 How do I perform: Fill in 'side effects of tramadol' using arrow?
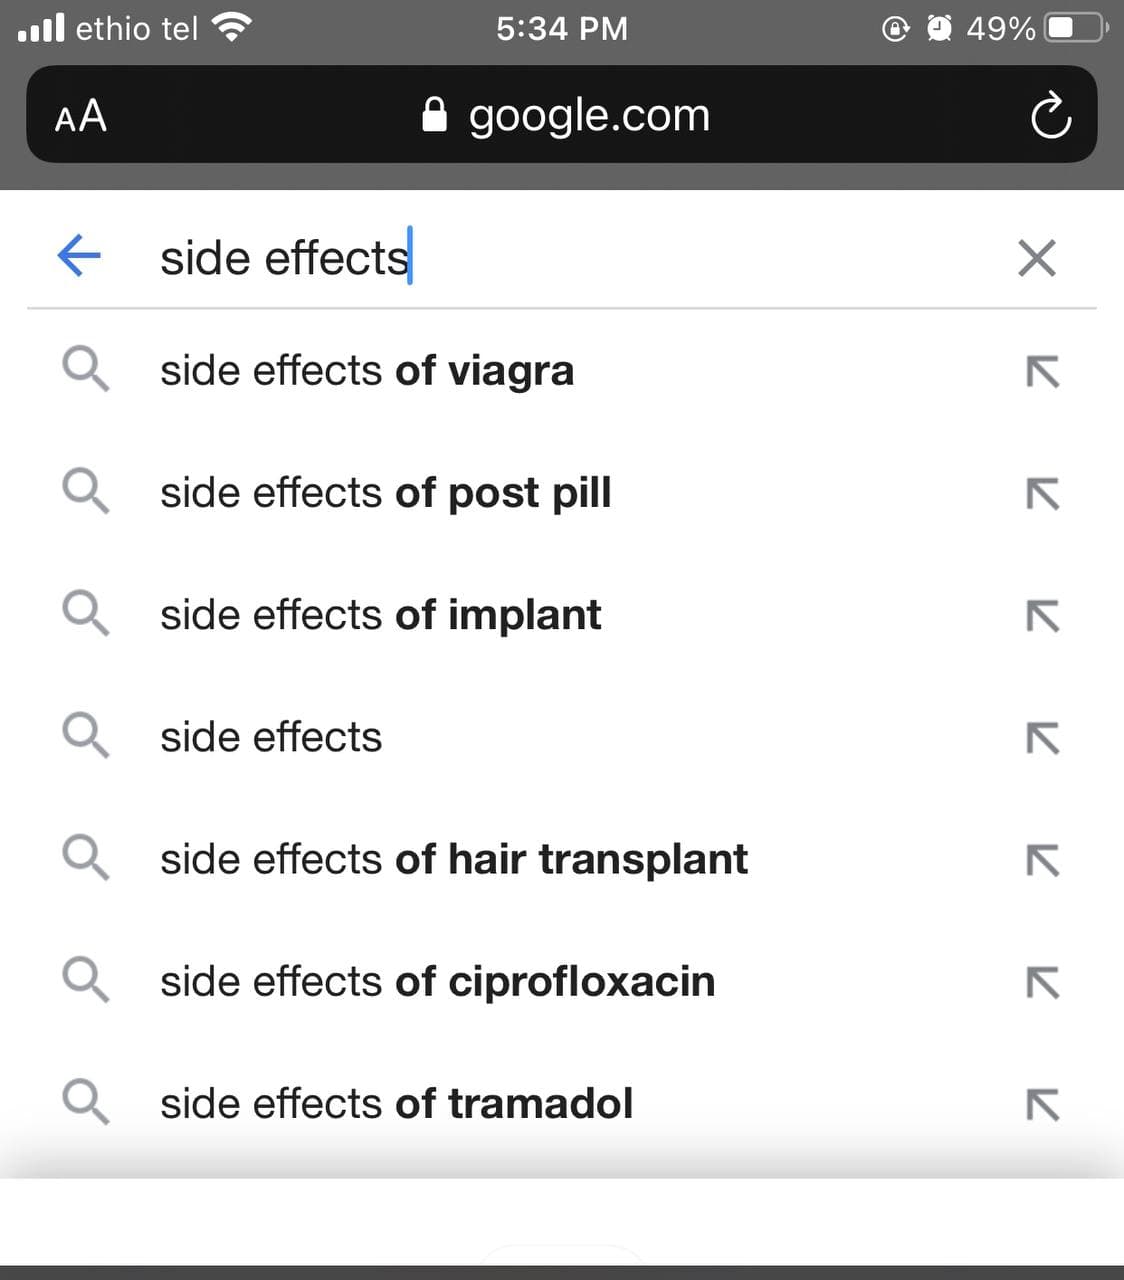(1042, 1104)
